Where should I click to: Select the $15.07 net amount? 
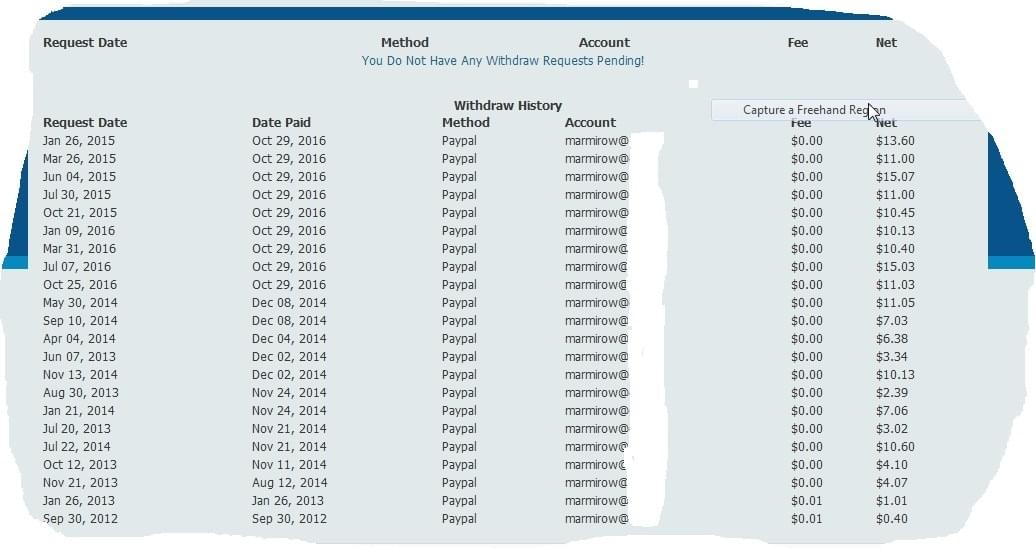click(895, 177)
